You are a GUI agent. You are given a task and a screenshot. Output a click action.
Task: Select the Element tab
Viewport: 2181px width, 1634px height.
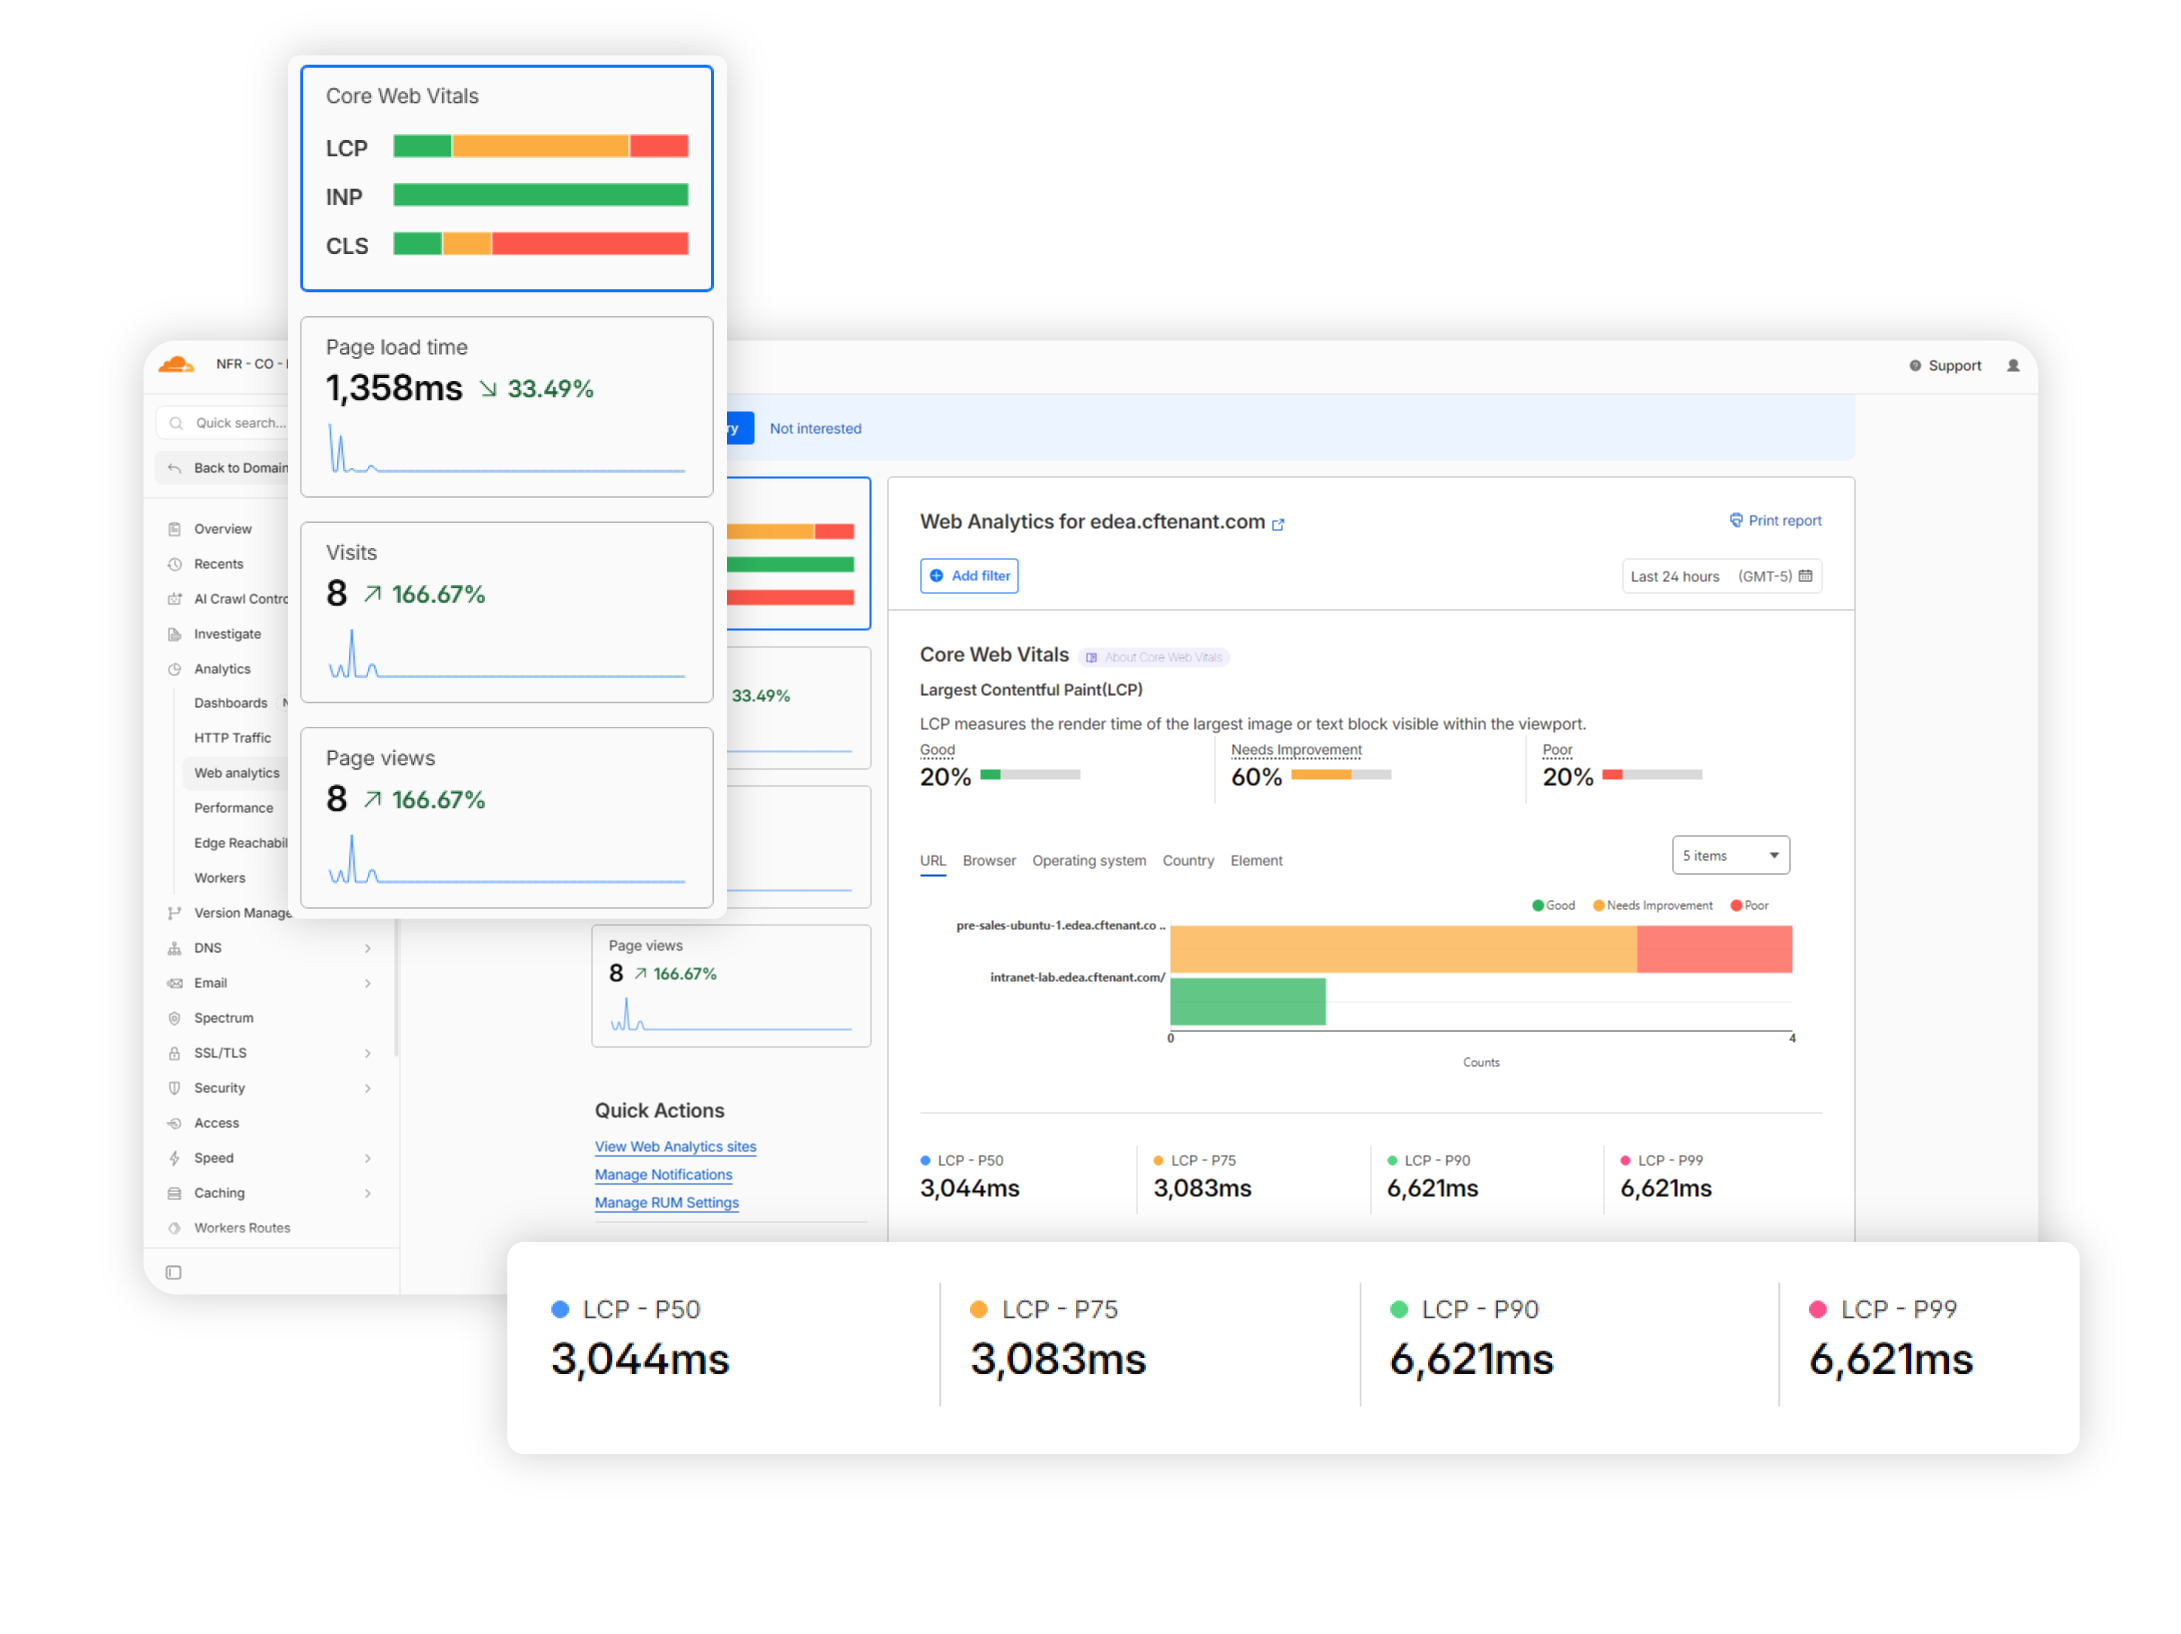coord(1256,860)
